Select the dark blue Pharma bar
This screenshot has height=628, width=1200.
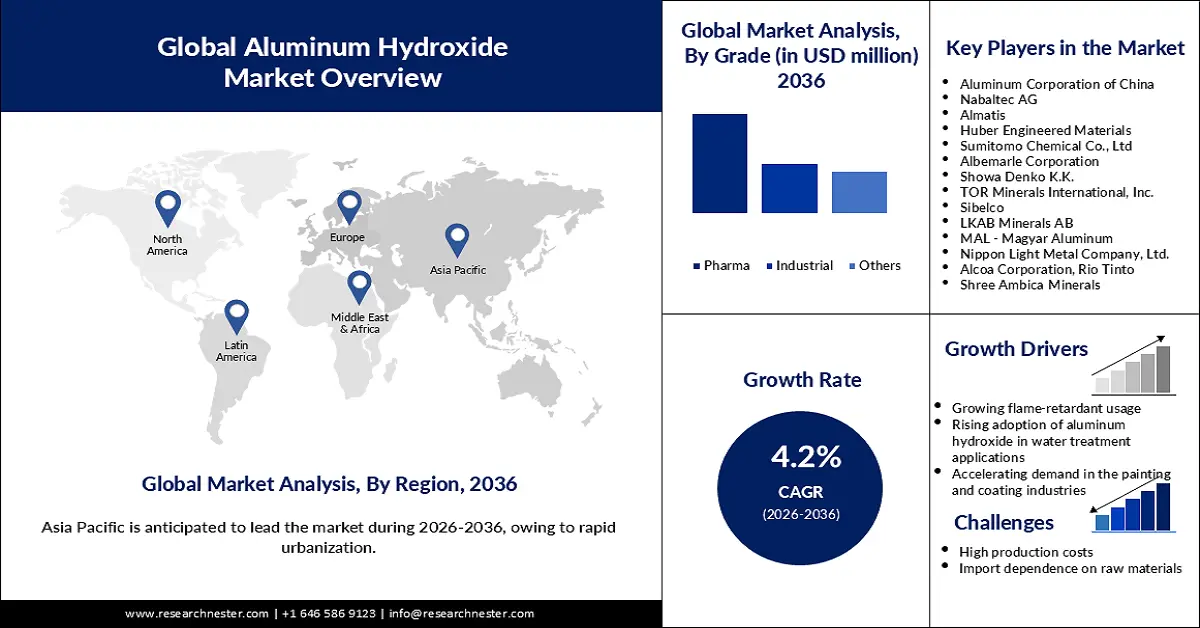point(719,163)
